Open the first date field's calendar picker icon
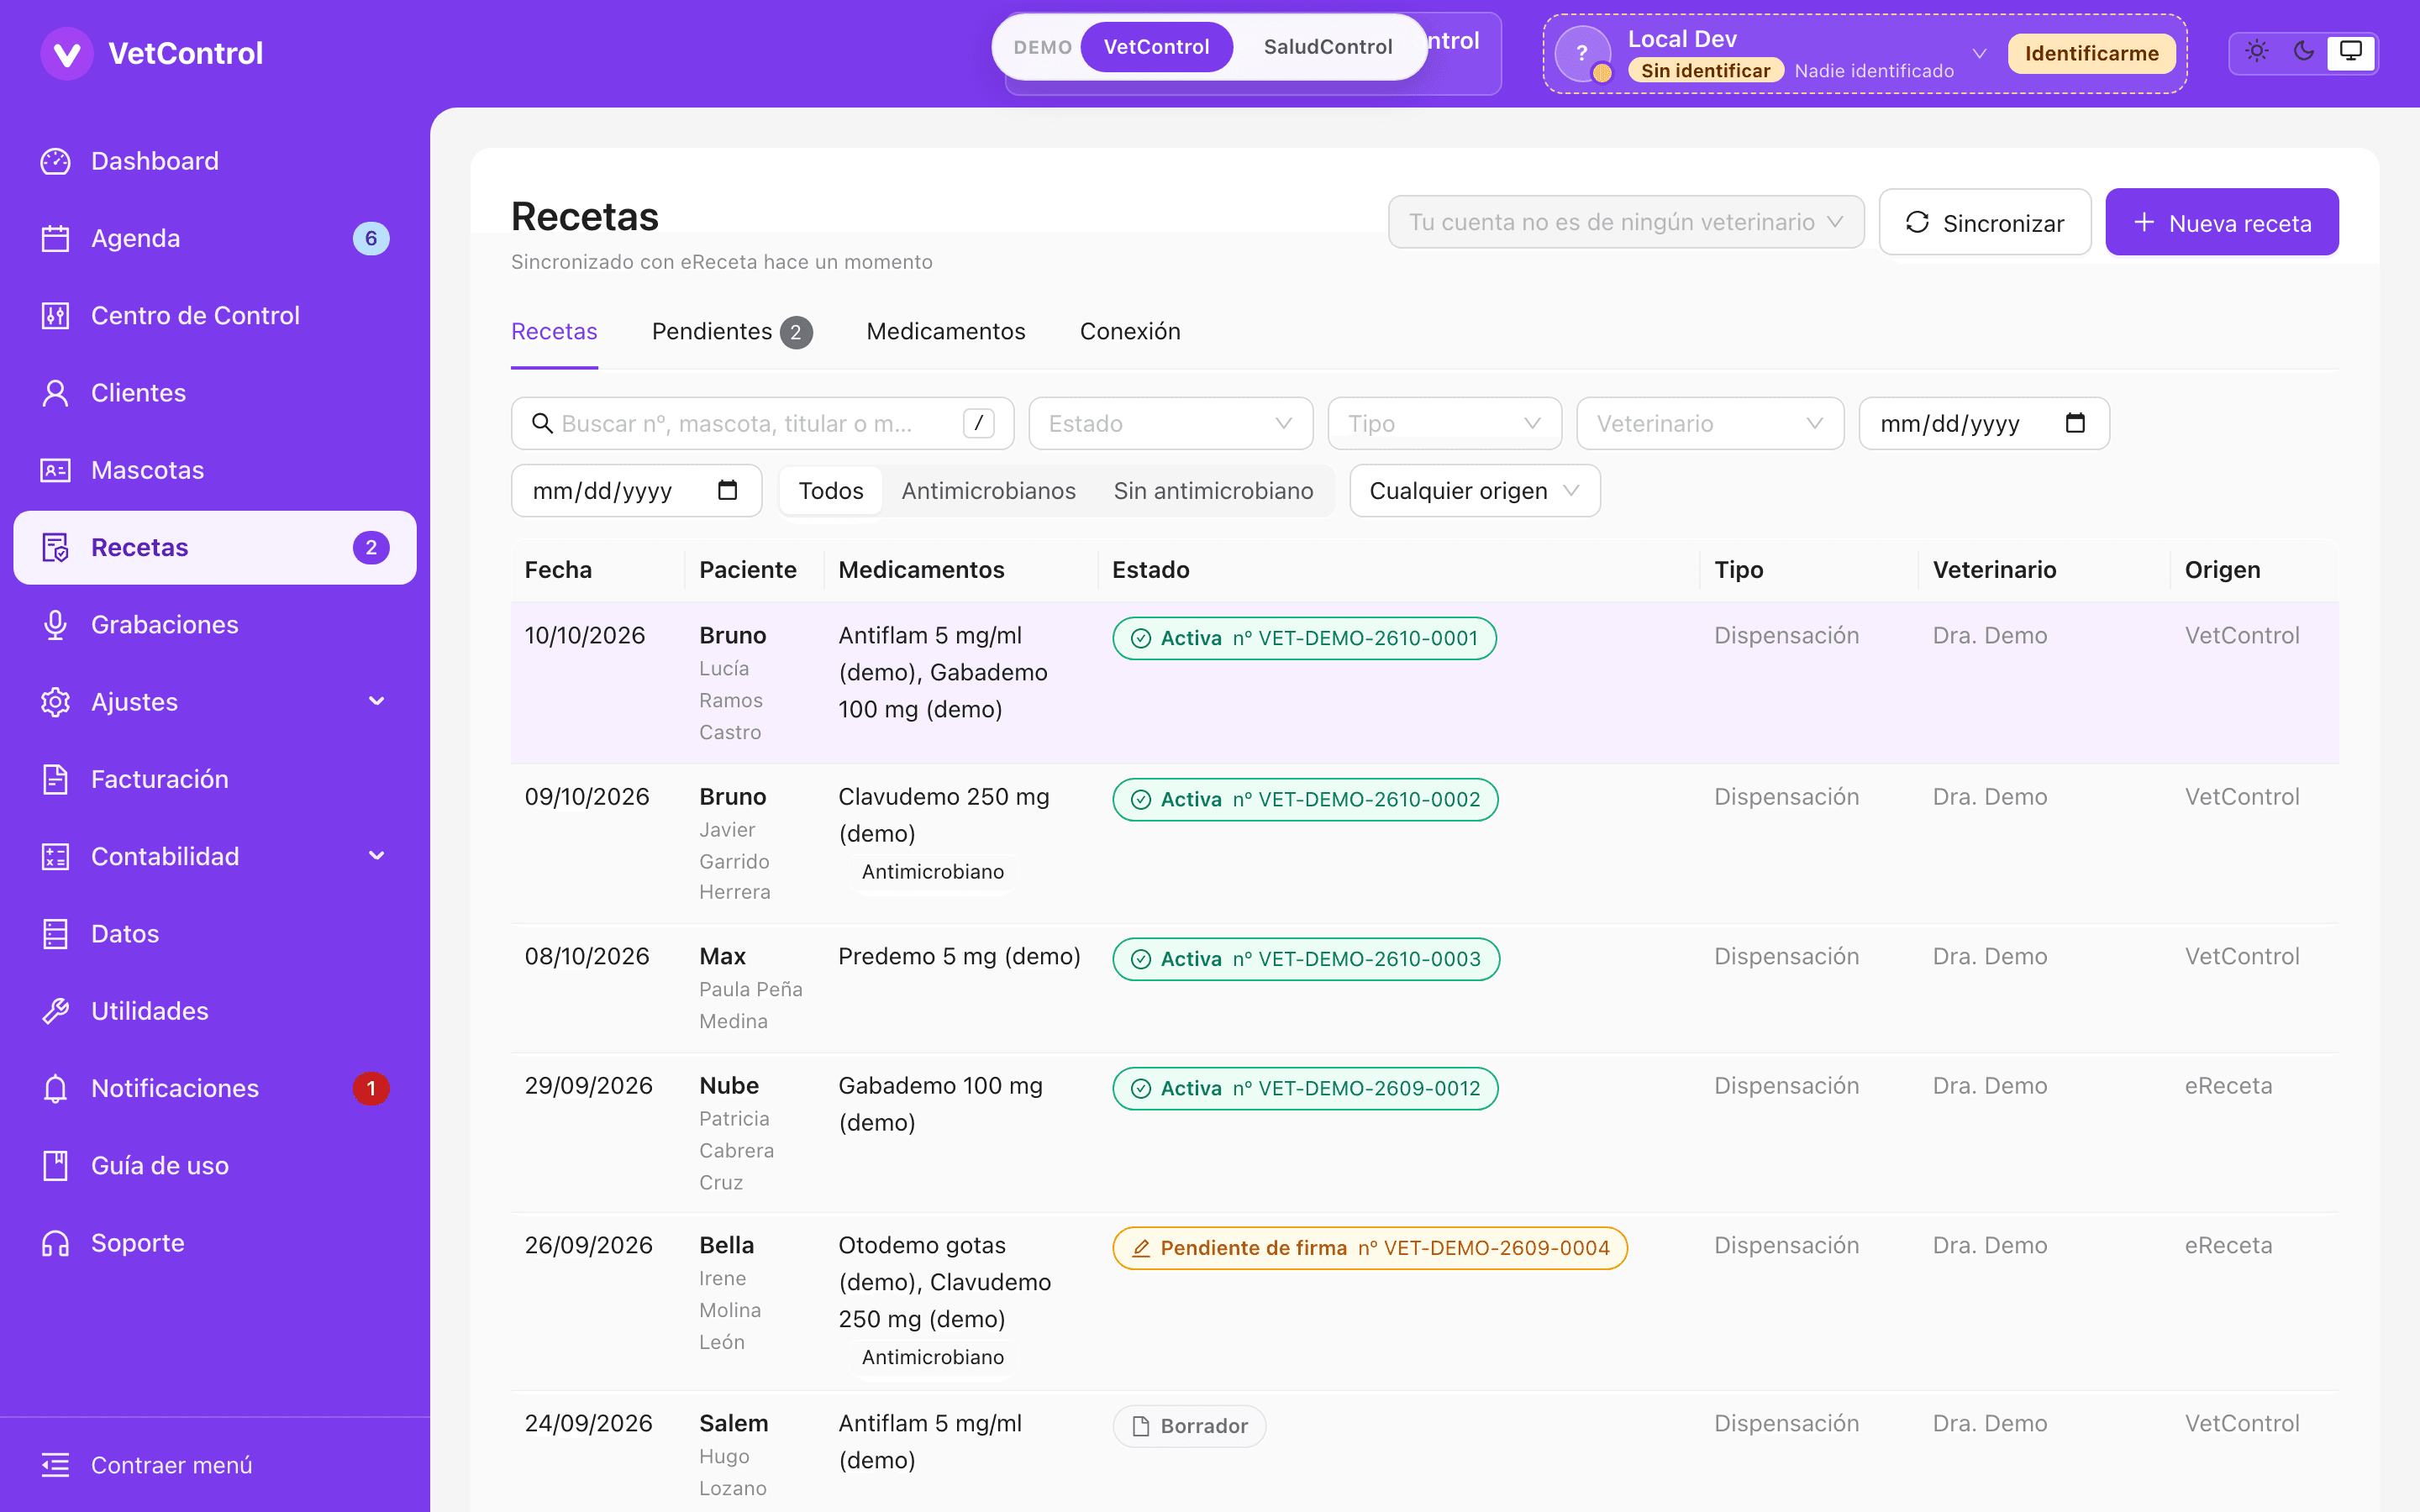 coord(2075,423)
